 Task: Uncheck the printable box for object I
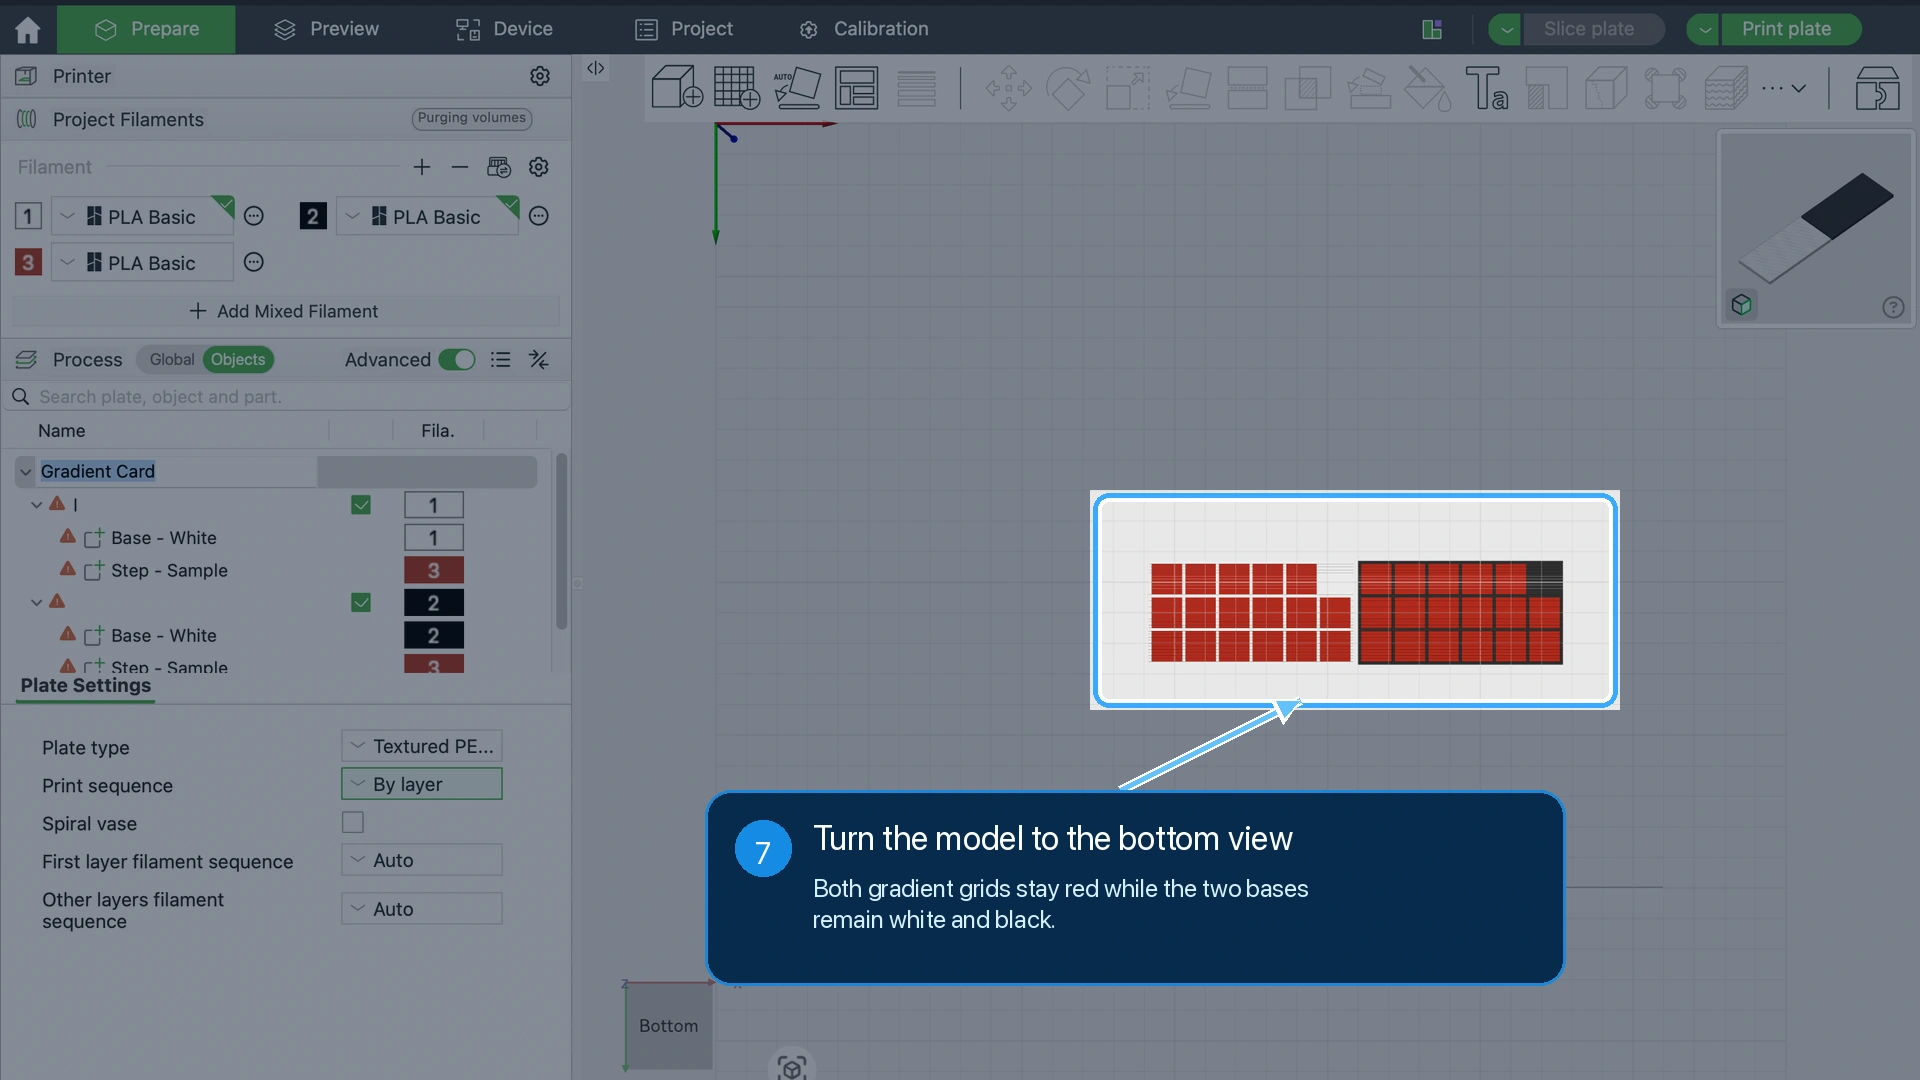361,505
